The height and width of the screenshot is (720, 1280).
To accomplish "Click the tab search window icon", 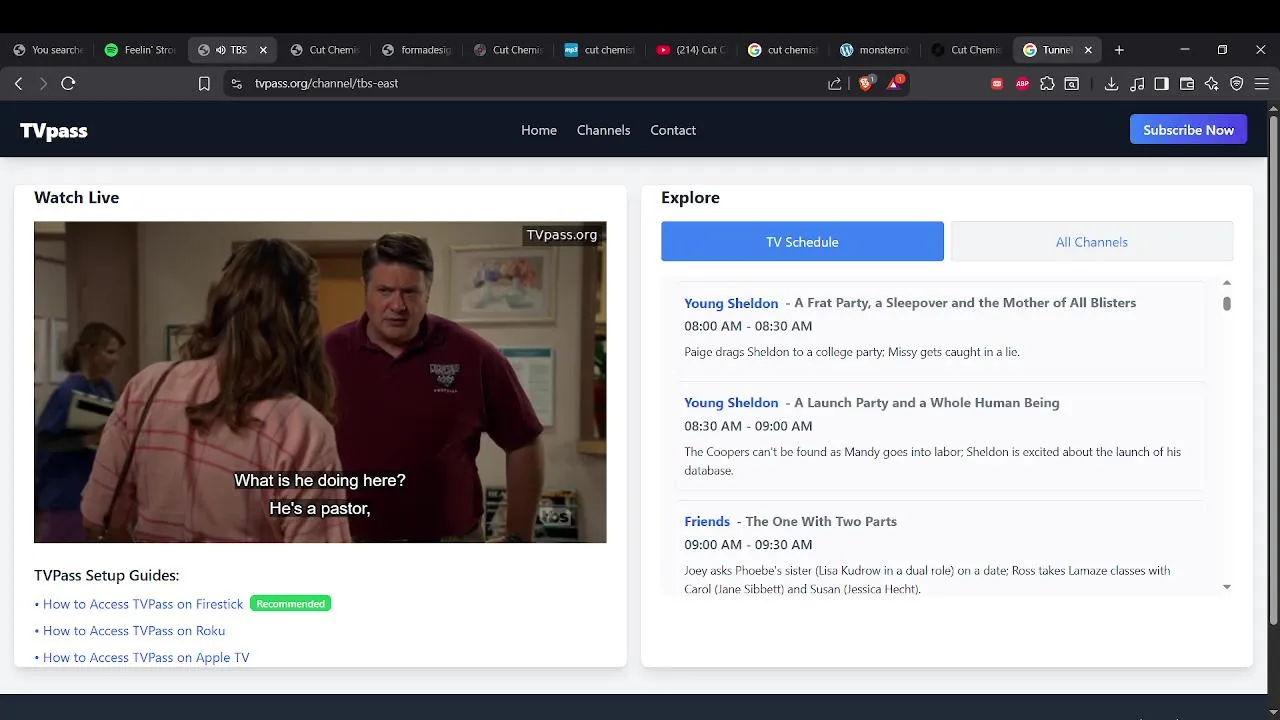I will 1072,84.
